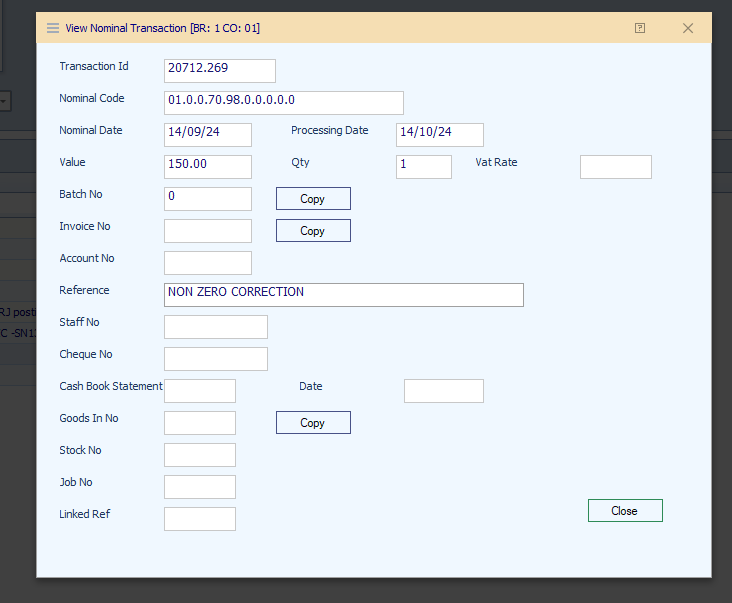This screenshot has height=603, width=732.
Task: Click the Cash Book Statement label
Action: tap(111, 386)
